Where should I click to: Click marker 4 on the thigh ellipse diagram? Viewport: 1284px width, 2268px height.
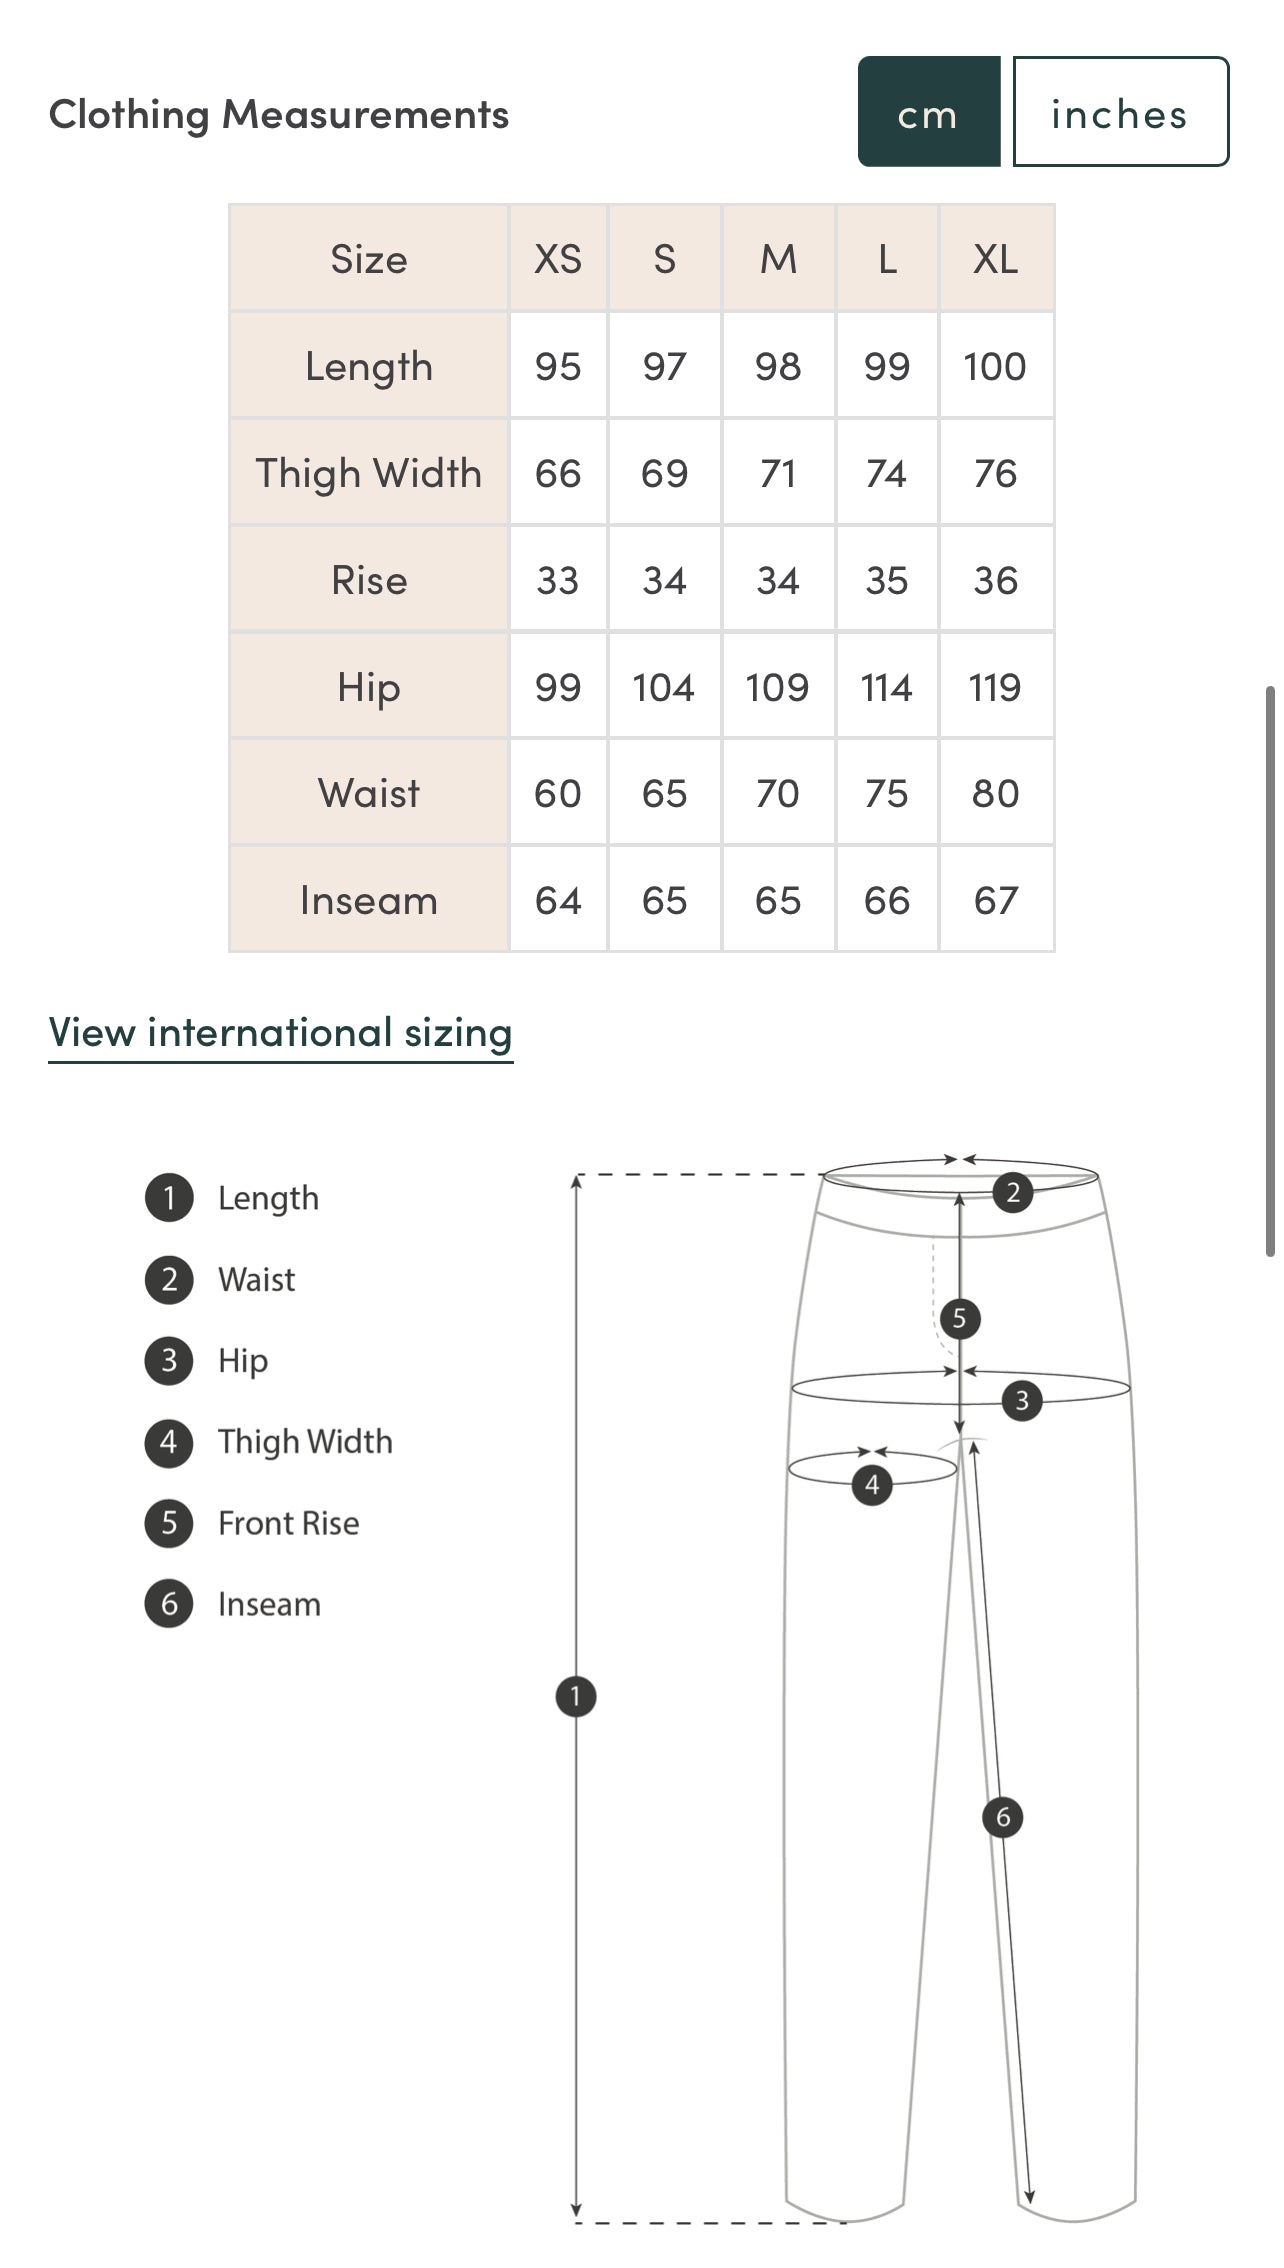[x=872, y=1484]
